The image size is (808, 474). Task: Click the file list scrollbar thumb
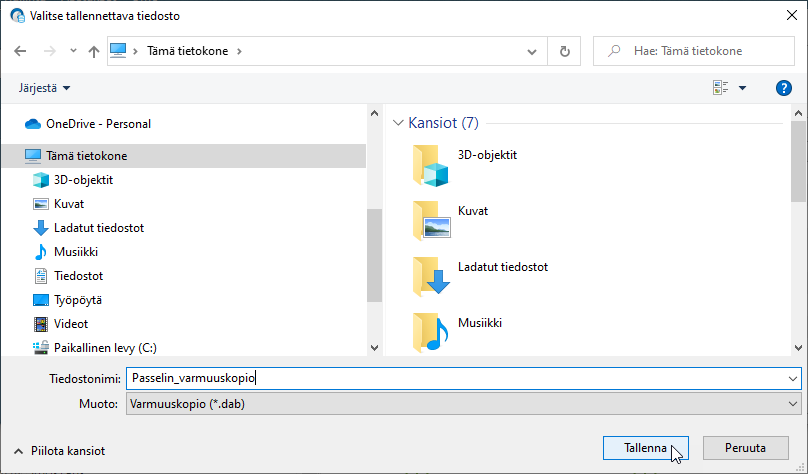pos(798,162)
